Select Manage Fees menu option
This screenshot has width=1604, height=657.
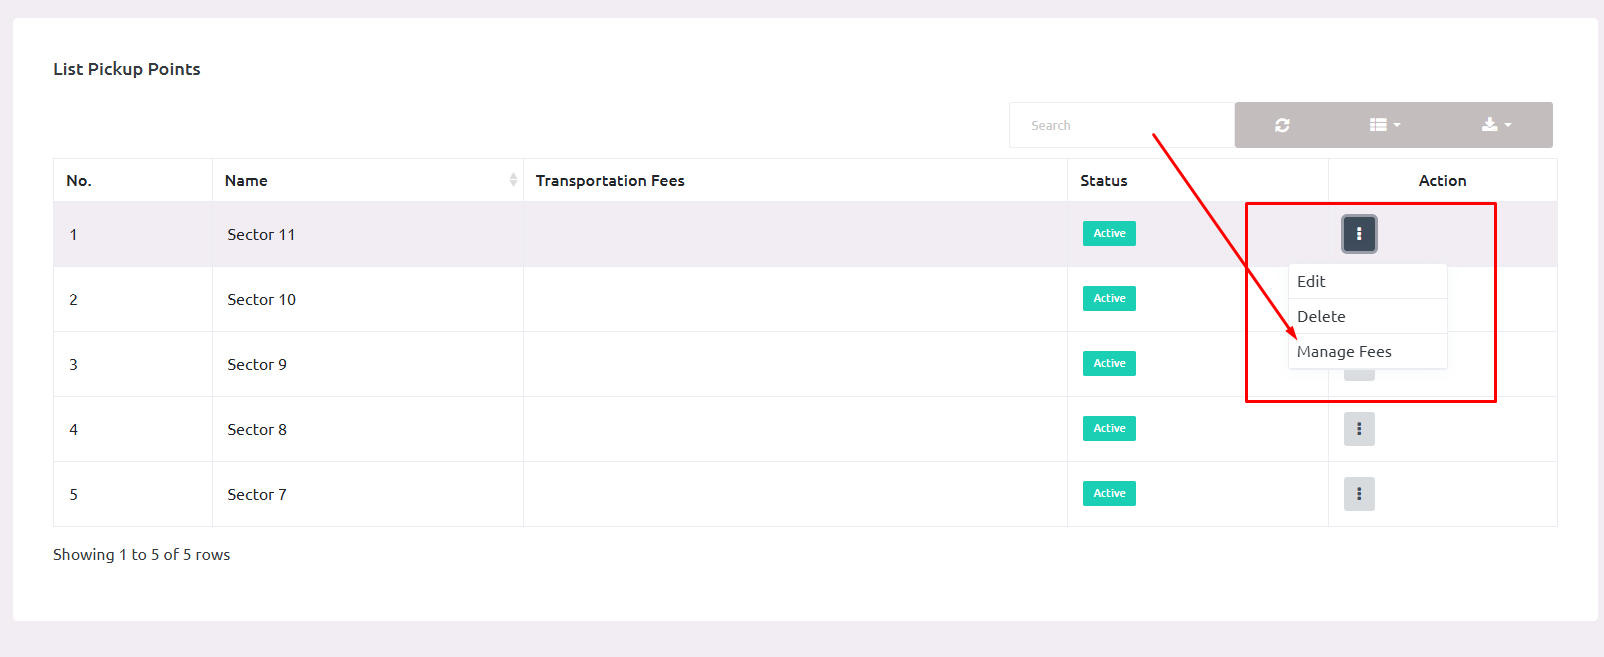1344,352
